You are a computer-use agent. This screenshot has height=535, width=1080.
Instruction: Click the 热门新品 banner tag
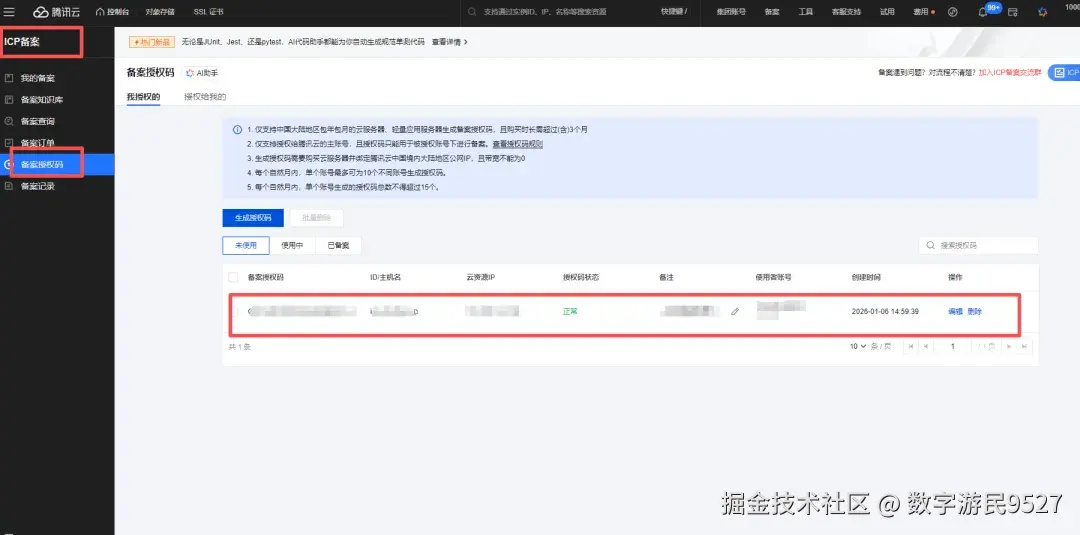(x=152, y=42)
